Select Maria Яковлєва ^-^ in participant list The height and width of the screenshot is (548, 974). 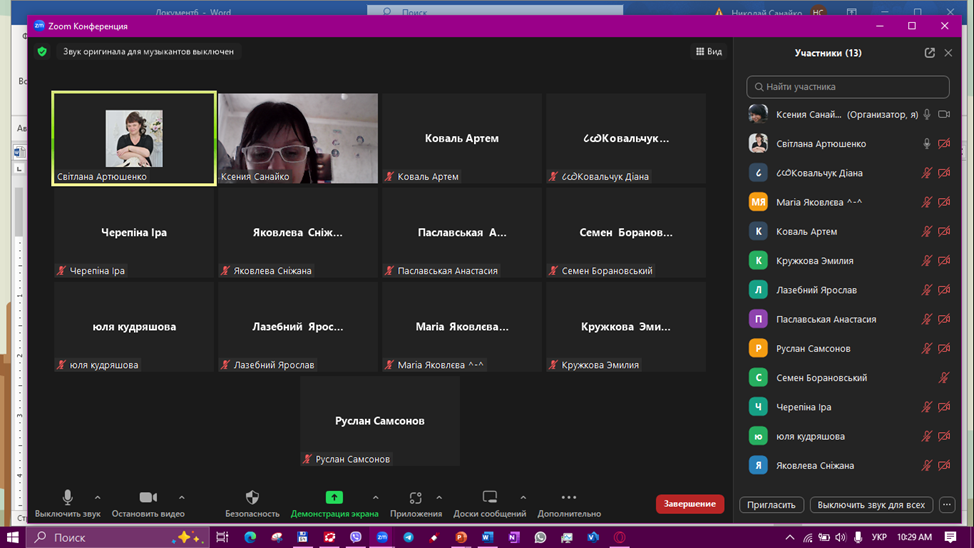(x=848, y=202)
